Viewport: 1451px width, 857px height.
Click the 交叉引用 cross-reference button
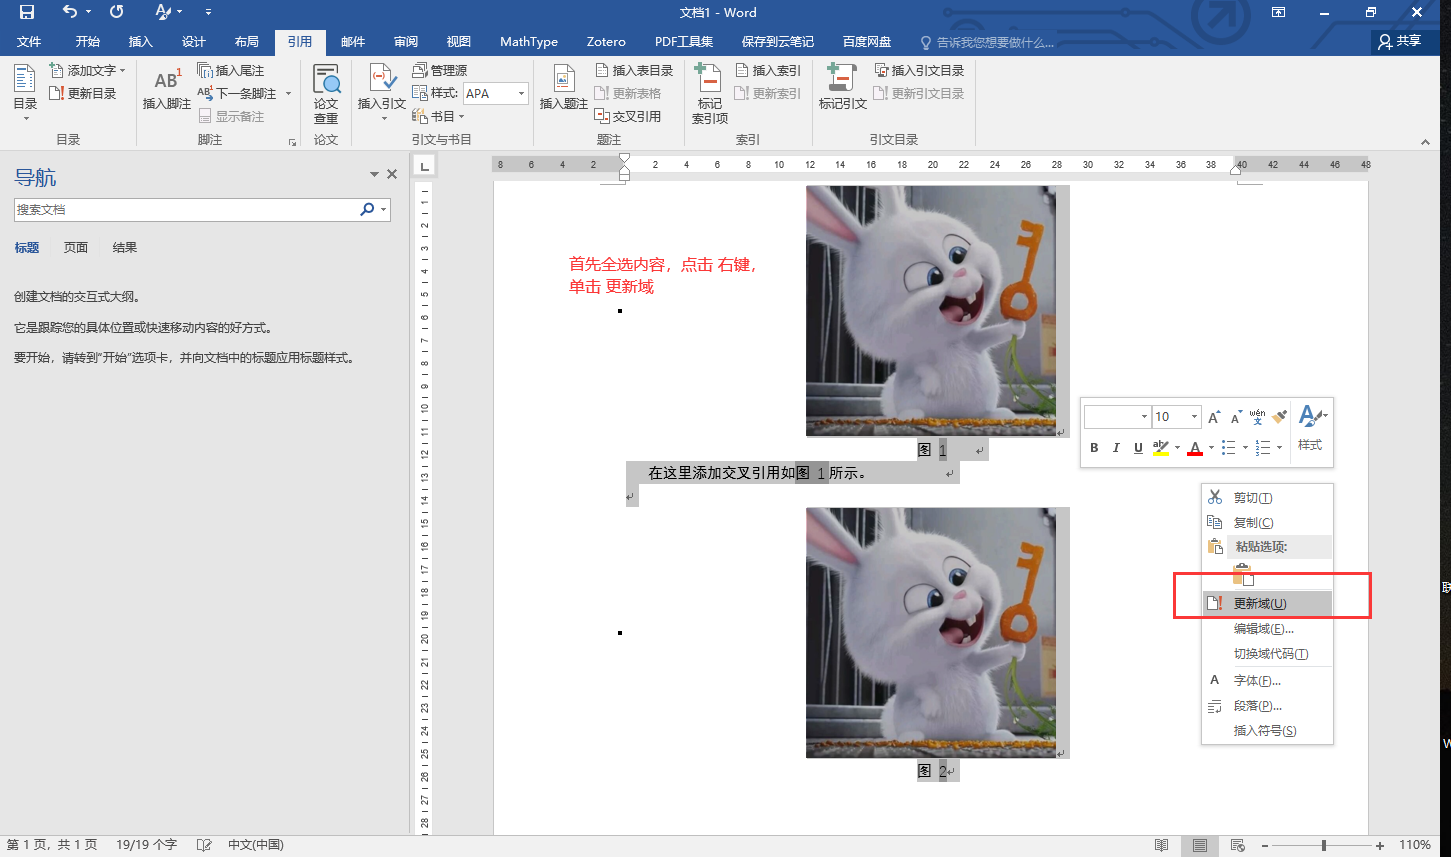627,116
